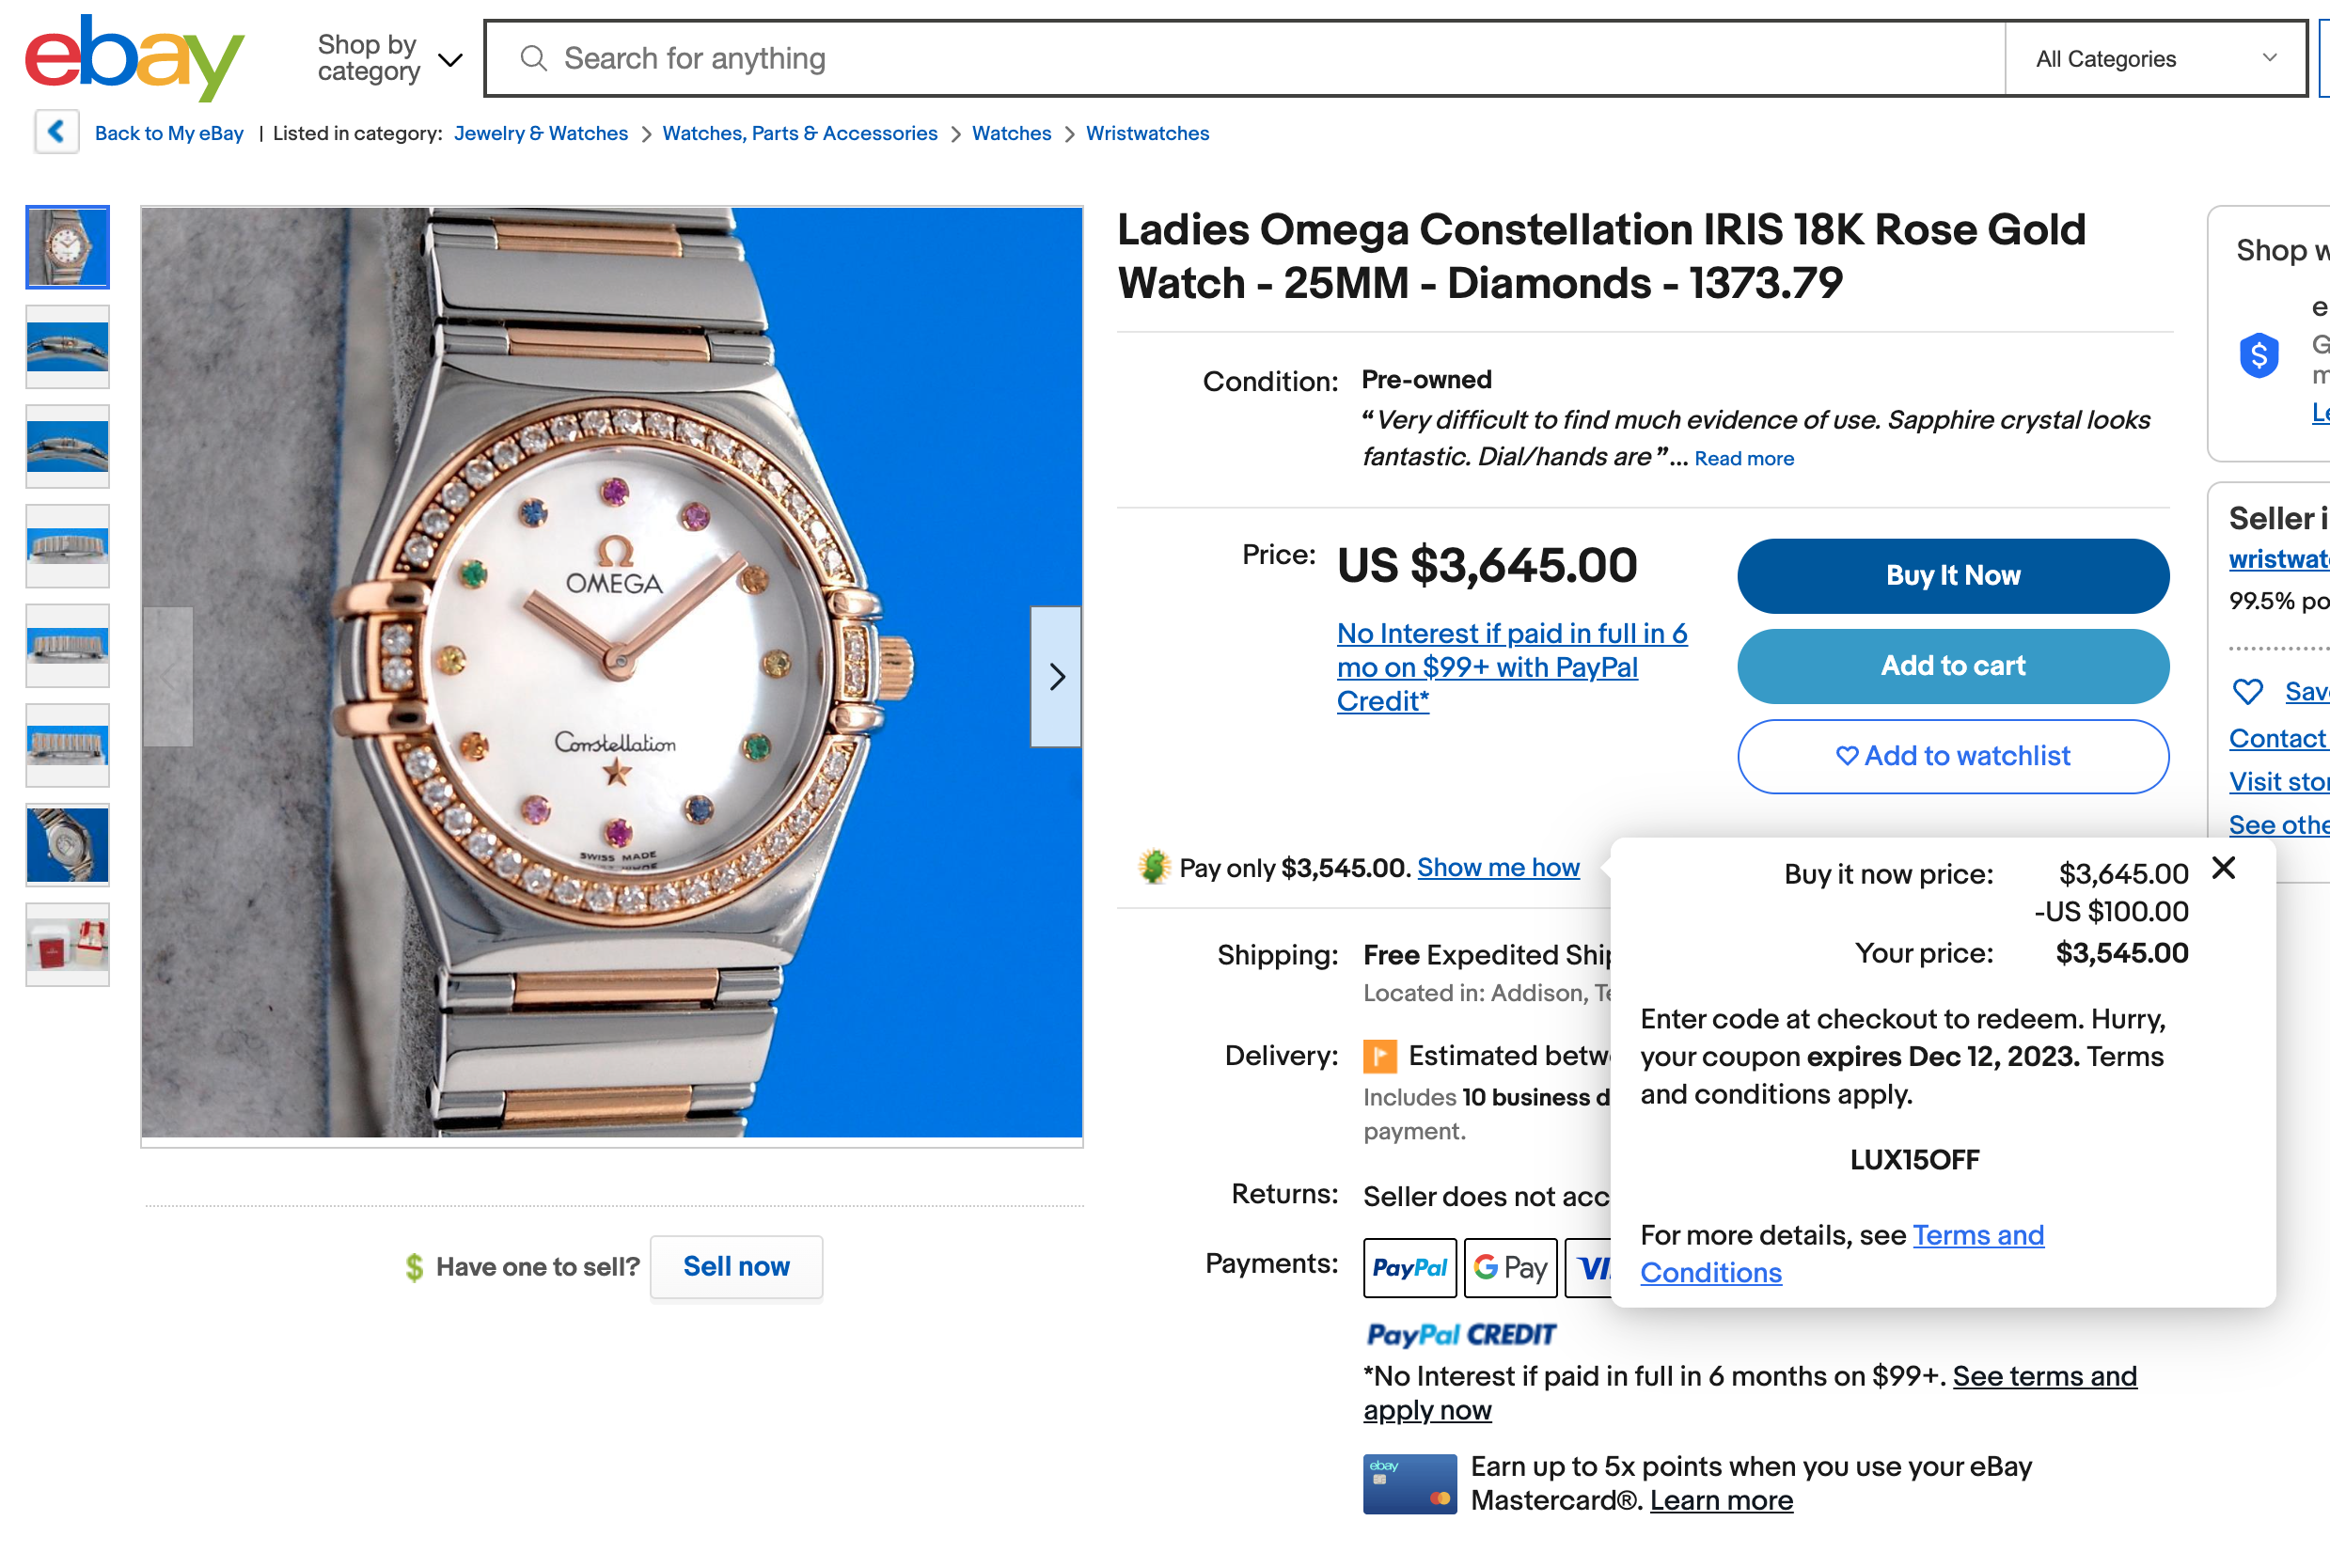Click the Sell now button
Image resolution: width=2330 pixels, height=1568 pixels.
736,1267
